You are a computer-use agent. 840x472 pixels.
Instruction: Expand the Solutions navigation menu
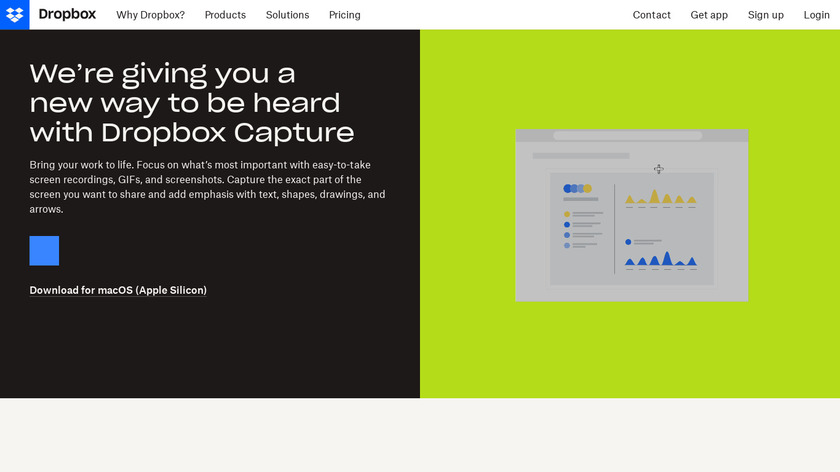click(x=287, y=15)
